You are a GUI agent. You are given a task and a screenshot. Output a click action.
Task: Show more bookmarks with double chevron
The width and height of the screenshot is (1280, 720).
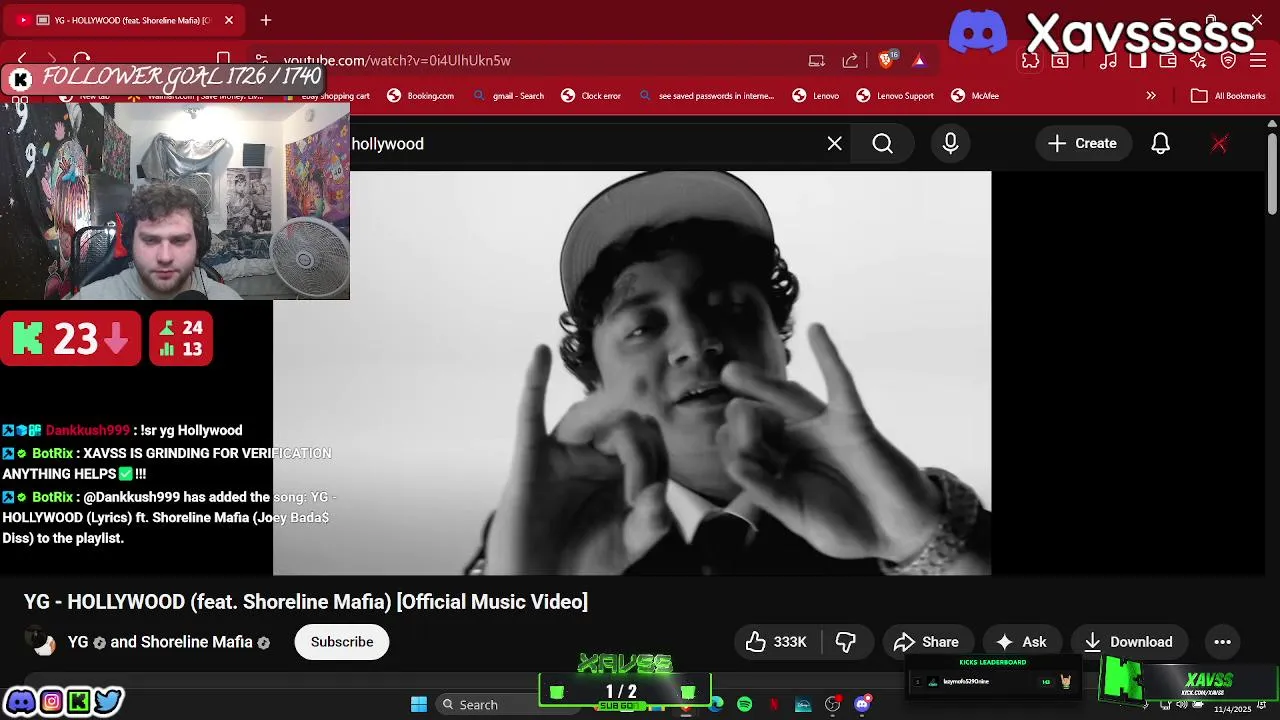coord(1151,96)
